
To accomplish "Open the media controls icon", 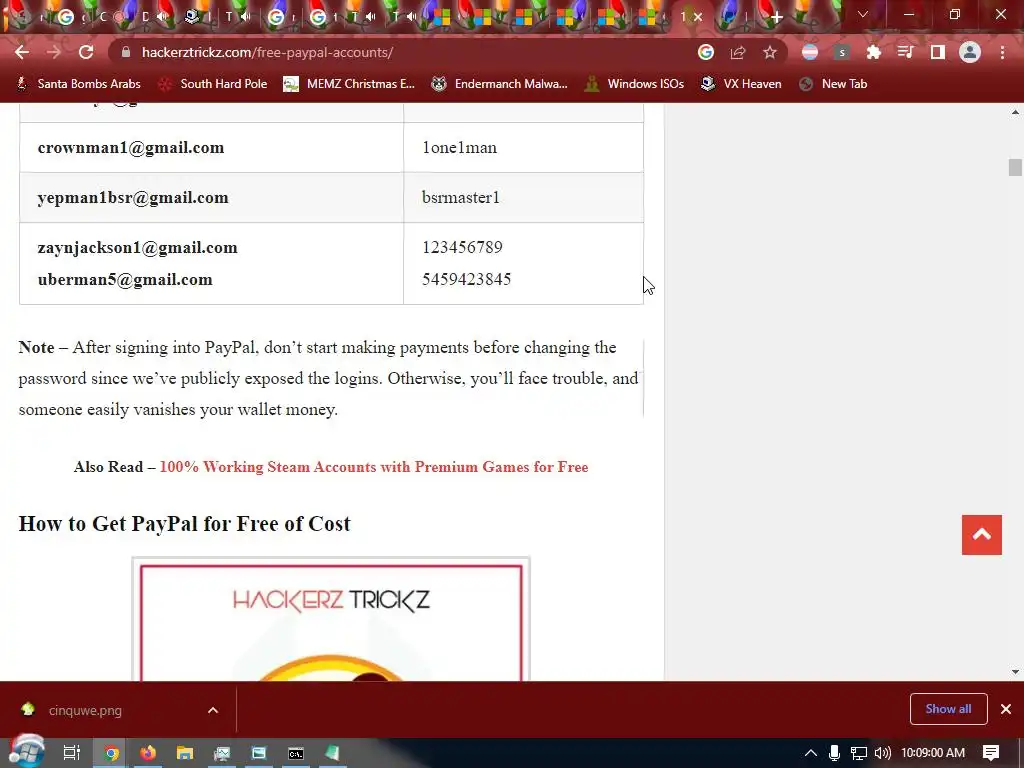I will 905,52.
